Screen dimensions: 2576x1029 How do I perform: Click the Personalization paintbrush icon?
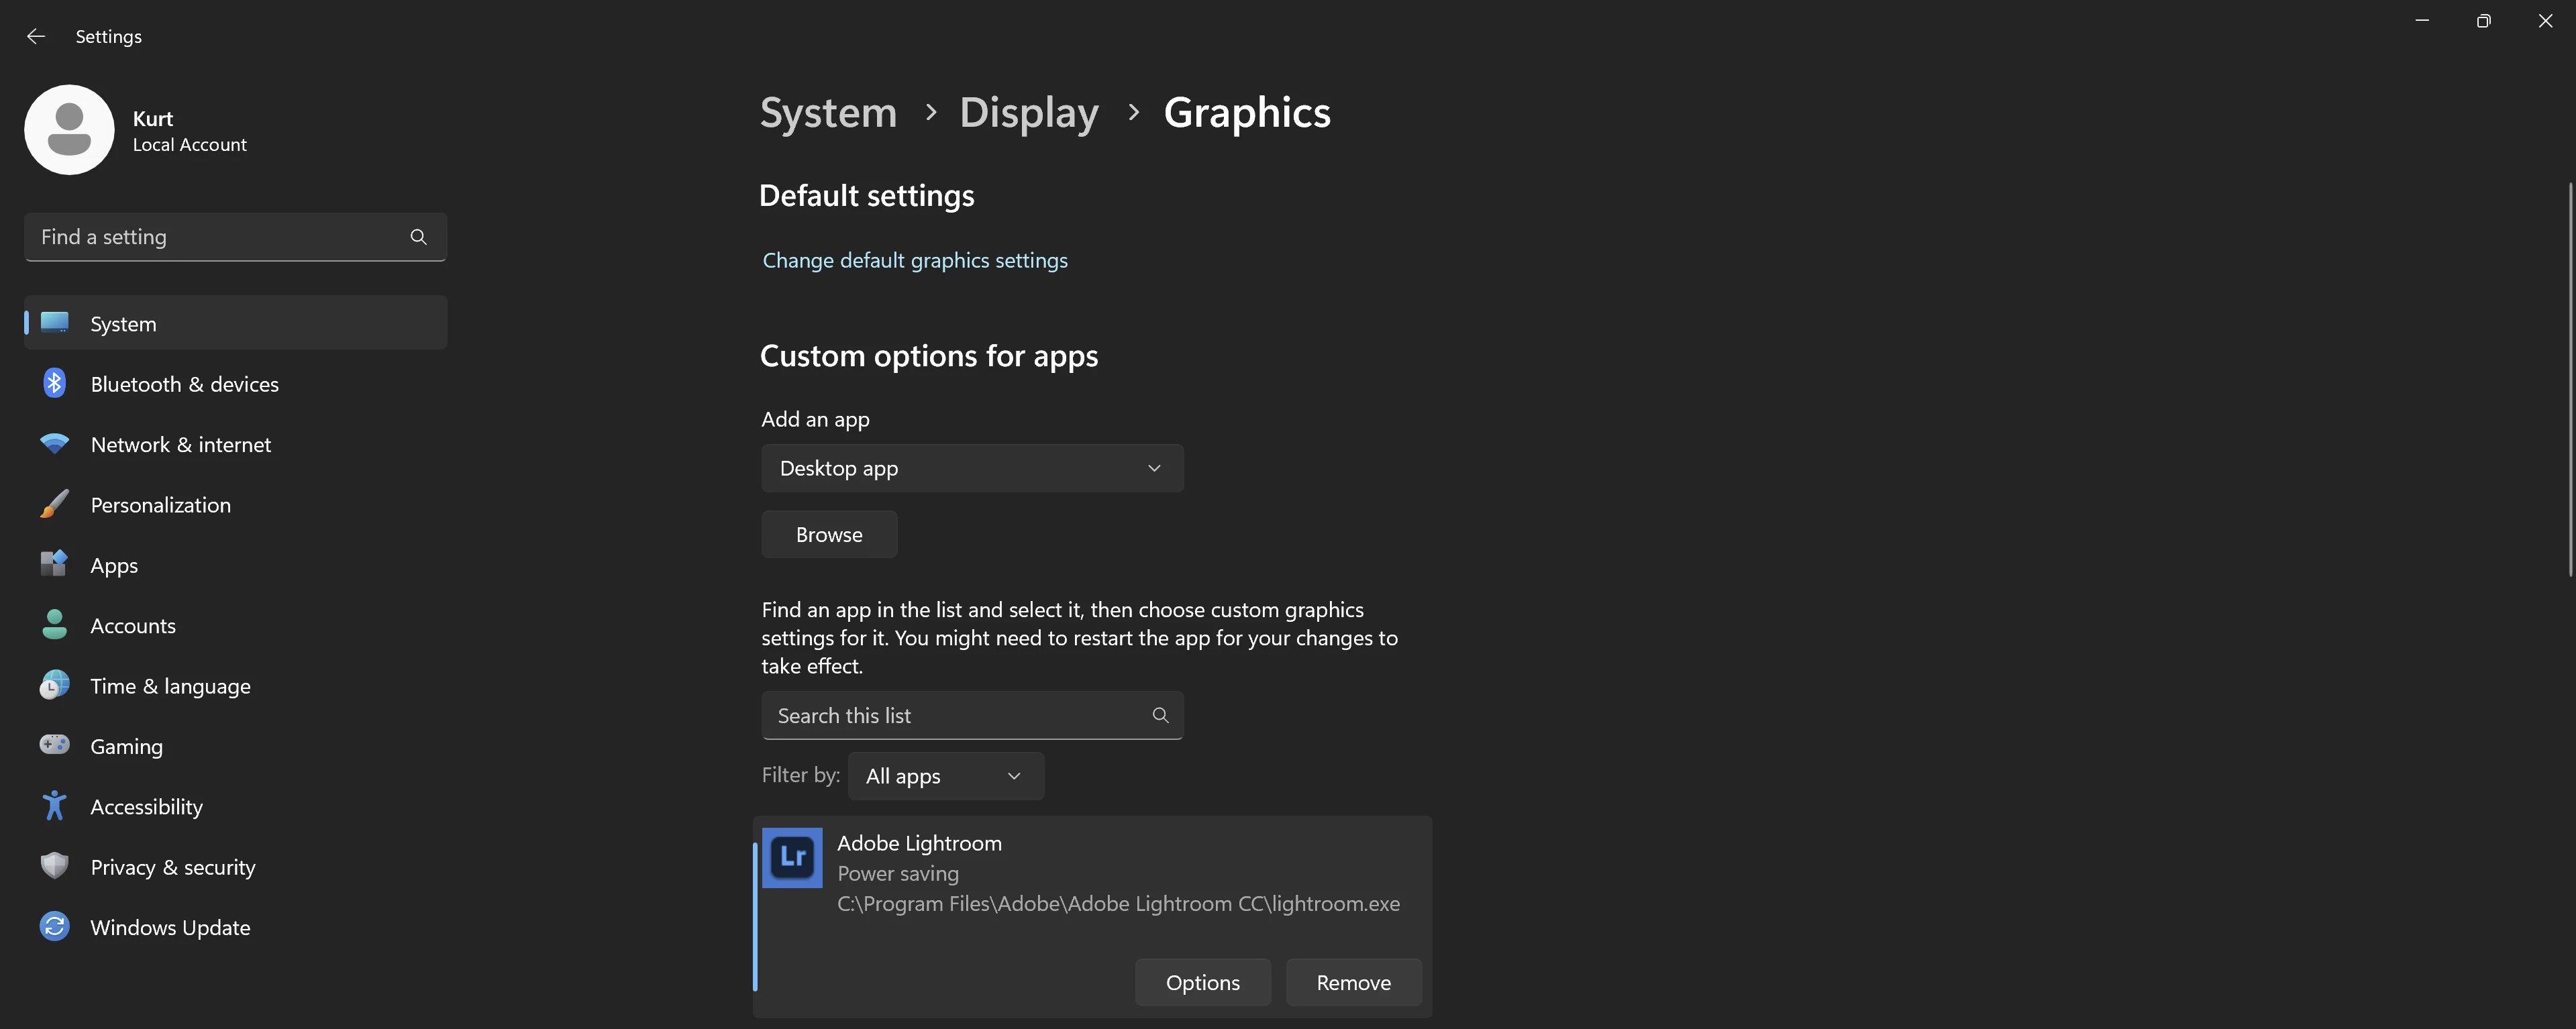pos(54,504)
